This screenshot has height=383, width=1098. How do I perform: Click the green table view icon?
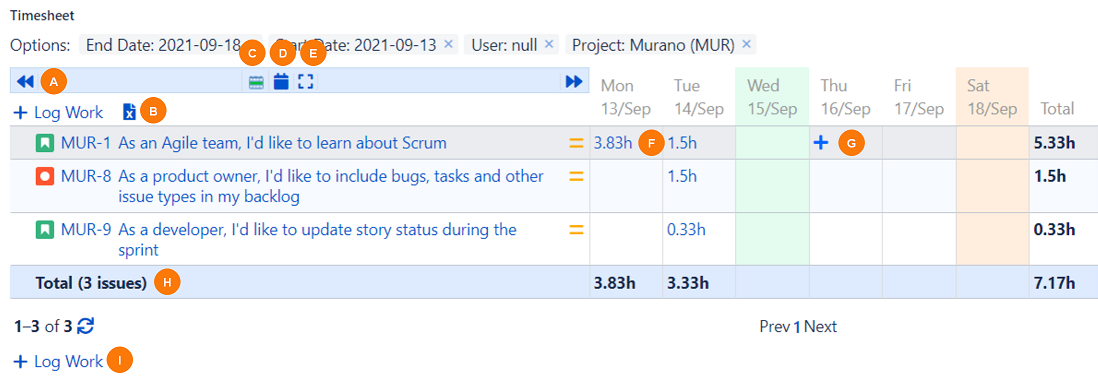[257, 83]
